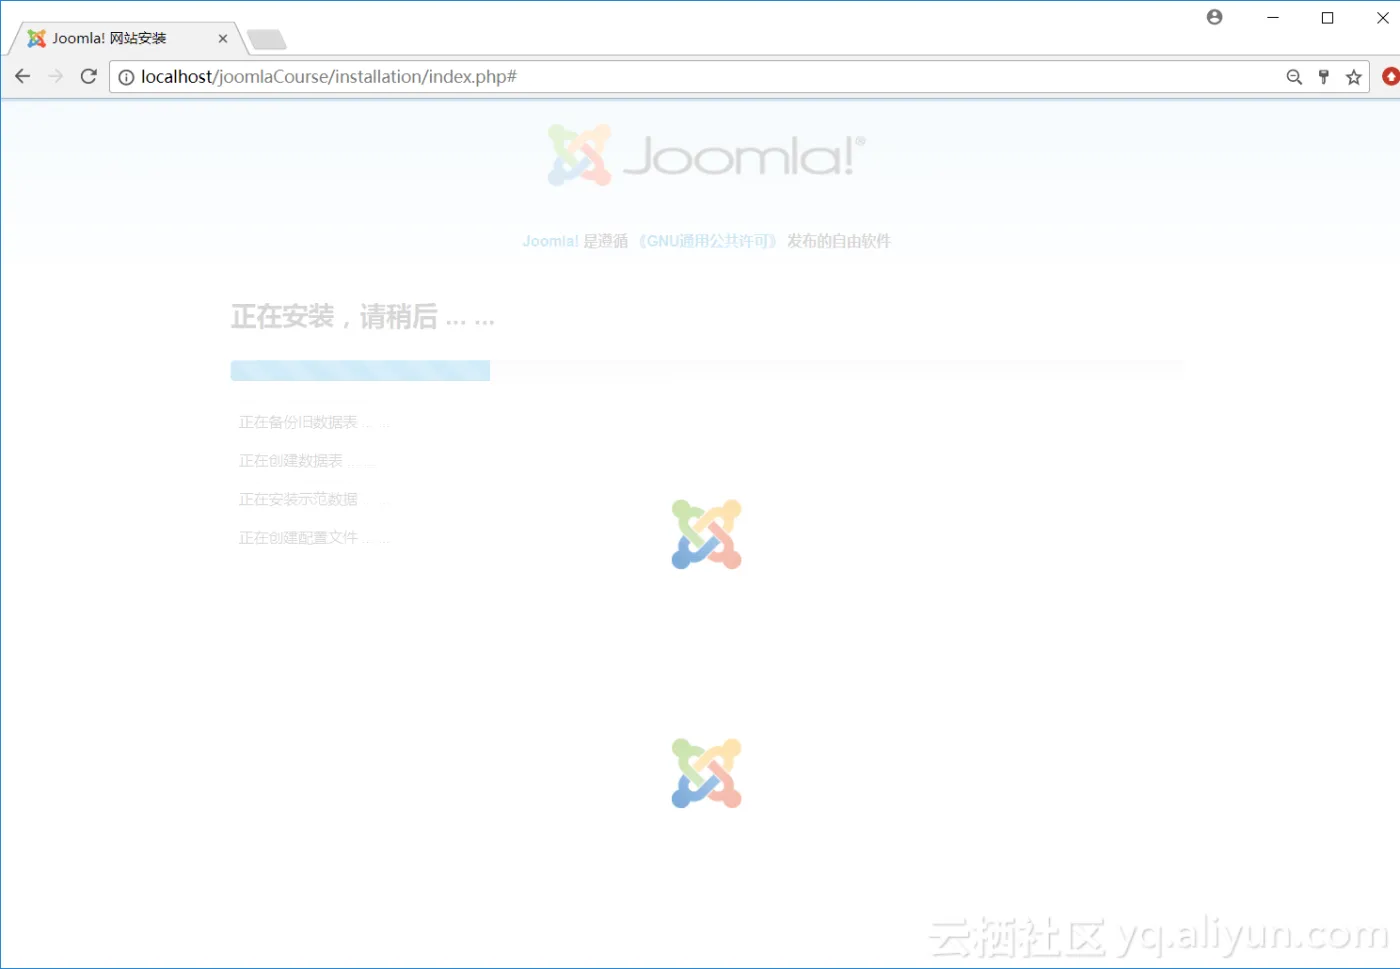Image resolution: width=1400 pixels, height=969 pixels.
Task: Maximize the browser window
Action: pos(1328,18)
